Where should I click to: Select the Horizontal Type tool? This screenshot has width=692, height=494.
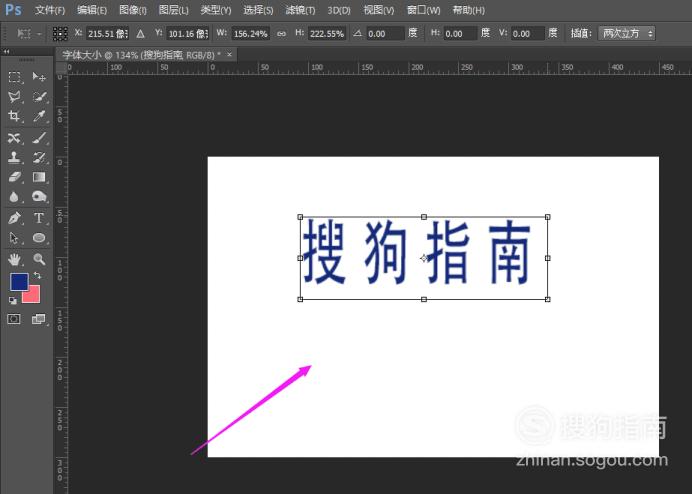(39, 218)
